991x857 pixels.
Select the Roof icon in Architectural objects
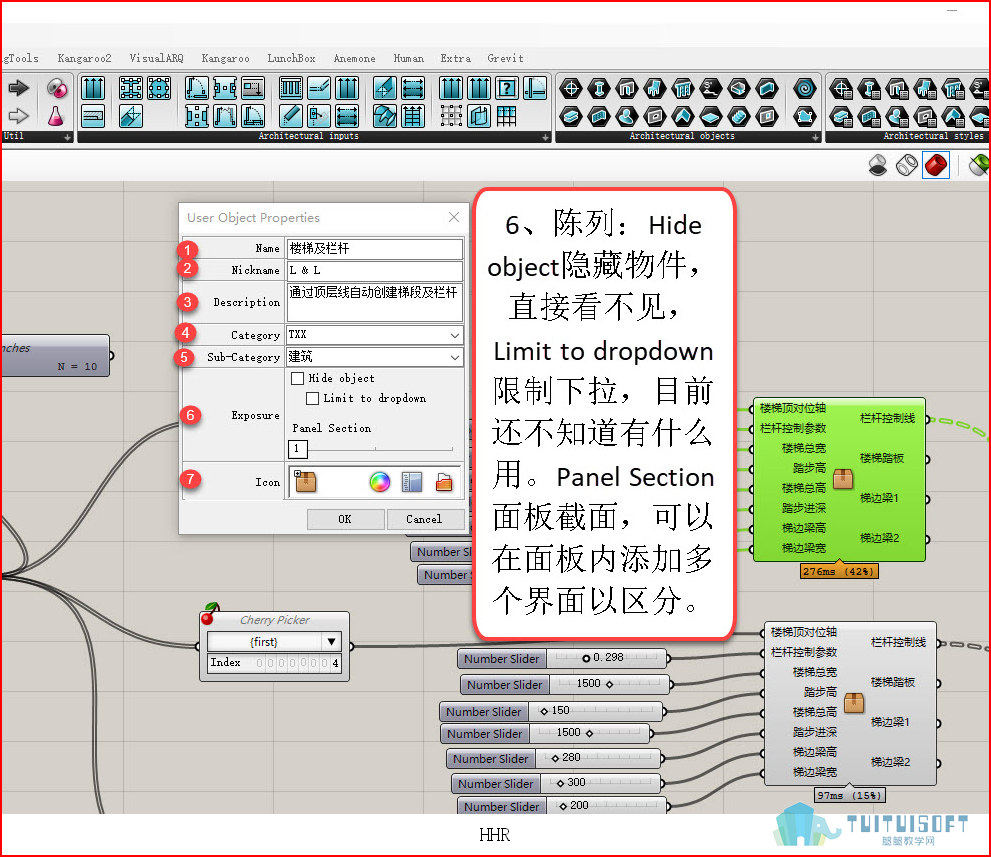[x=683, y=116]
